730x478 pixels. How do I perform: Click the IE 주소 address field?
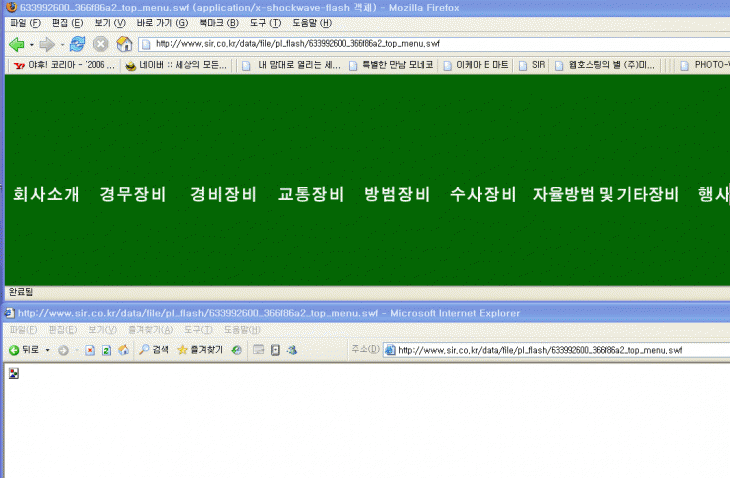tap(556, 350)
